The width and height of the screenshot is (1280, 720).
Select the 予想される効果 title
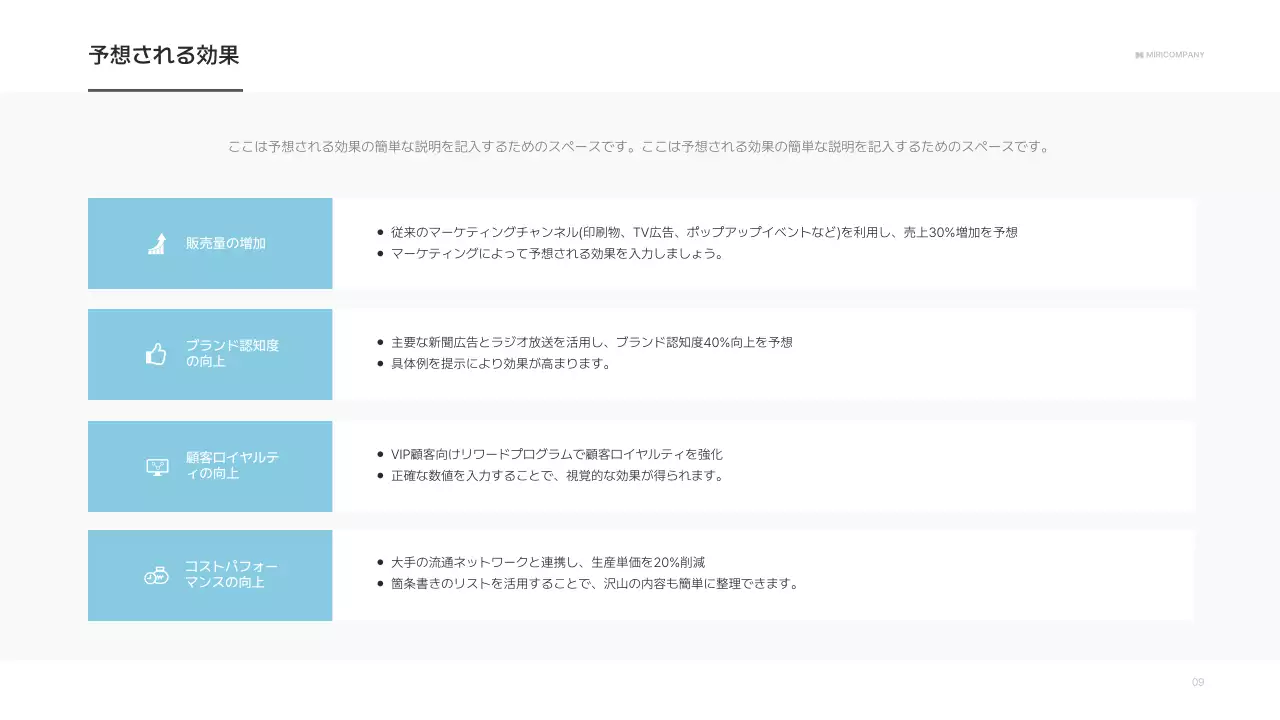coord(165,56)
